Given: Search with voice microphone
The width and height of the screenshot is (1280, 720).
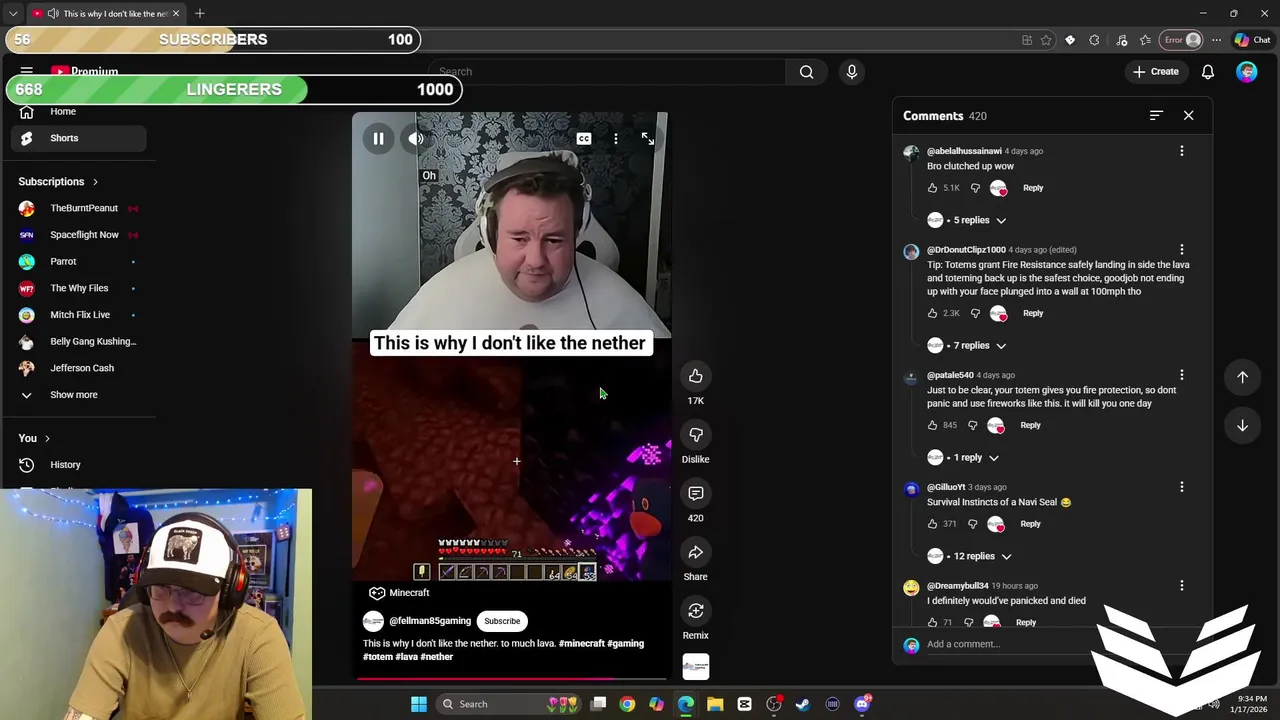Looking at the screenshot, I should click(x=852, y=72).
